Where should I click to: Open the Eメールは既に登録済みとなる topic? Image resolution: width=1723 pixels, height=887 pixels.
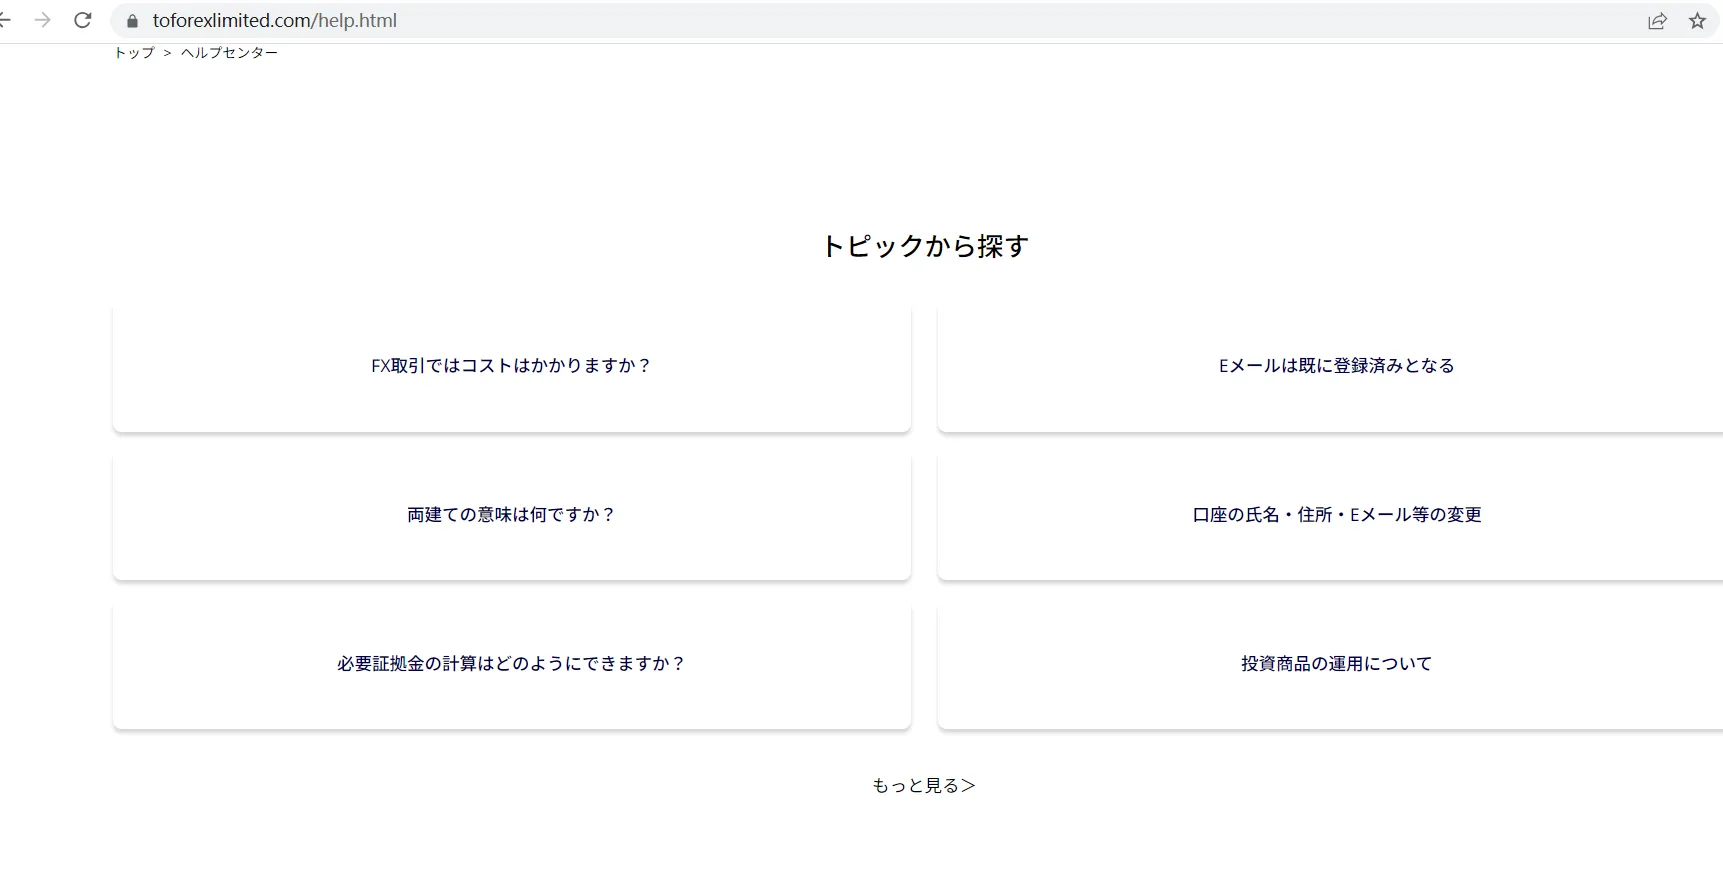(1330, 366)
